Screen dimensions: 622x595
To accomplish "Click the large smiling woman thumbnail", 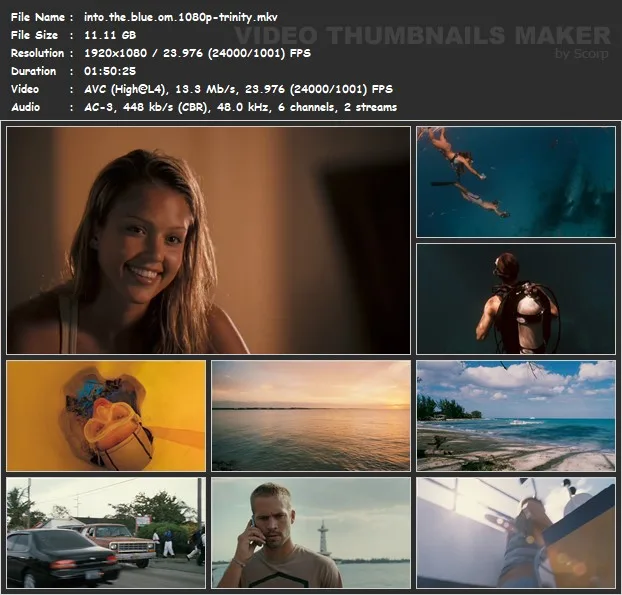I will pos(208,240).
